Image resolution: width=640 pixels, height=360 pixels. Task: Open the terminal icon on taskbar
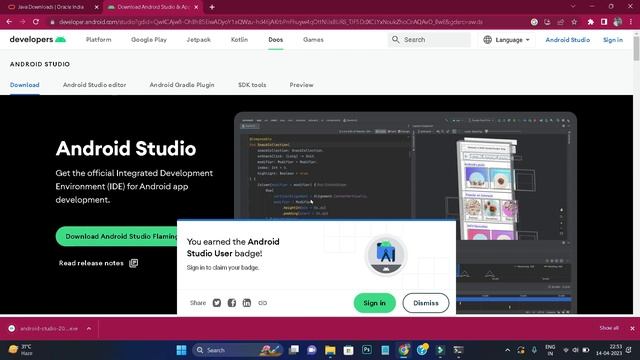coord(458,350)
